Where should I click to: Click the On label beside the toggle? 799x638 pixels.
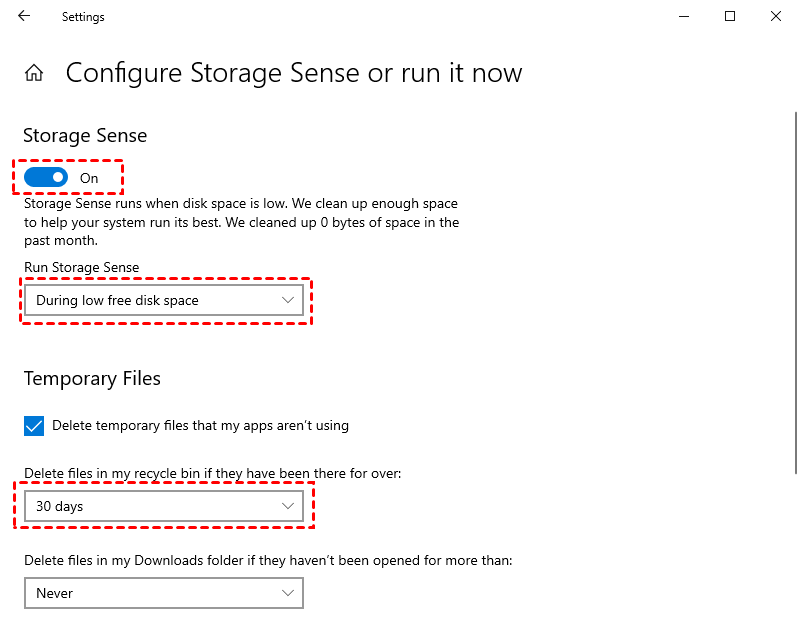(90, 178)
